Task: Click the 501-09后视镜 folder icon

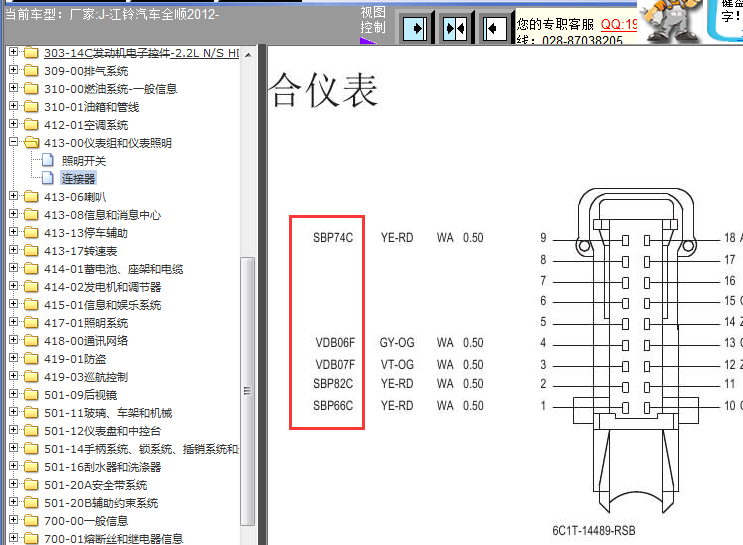Action: [31, 395]
